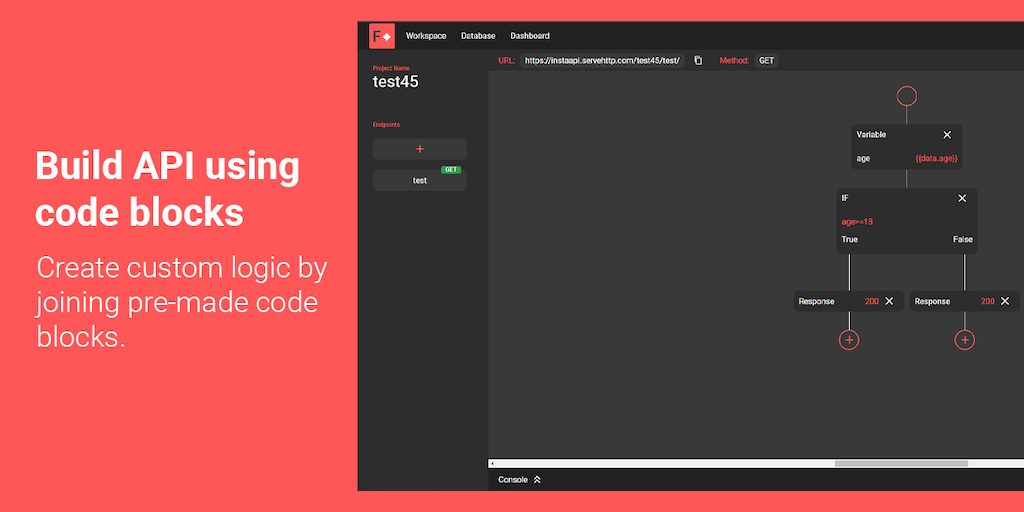The height and width of the screenshot is (512, 1024).
Task: Open the Workspace menu
Action: click(x=426, y=36)
